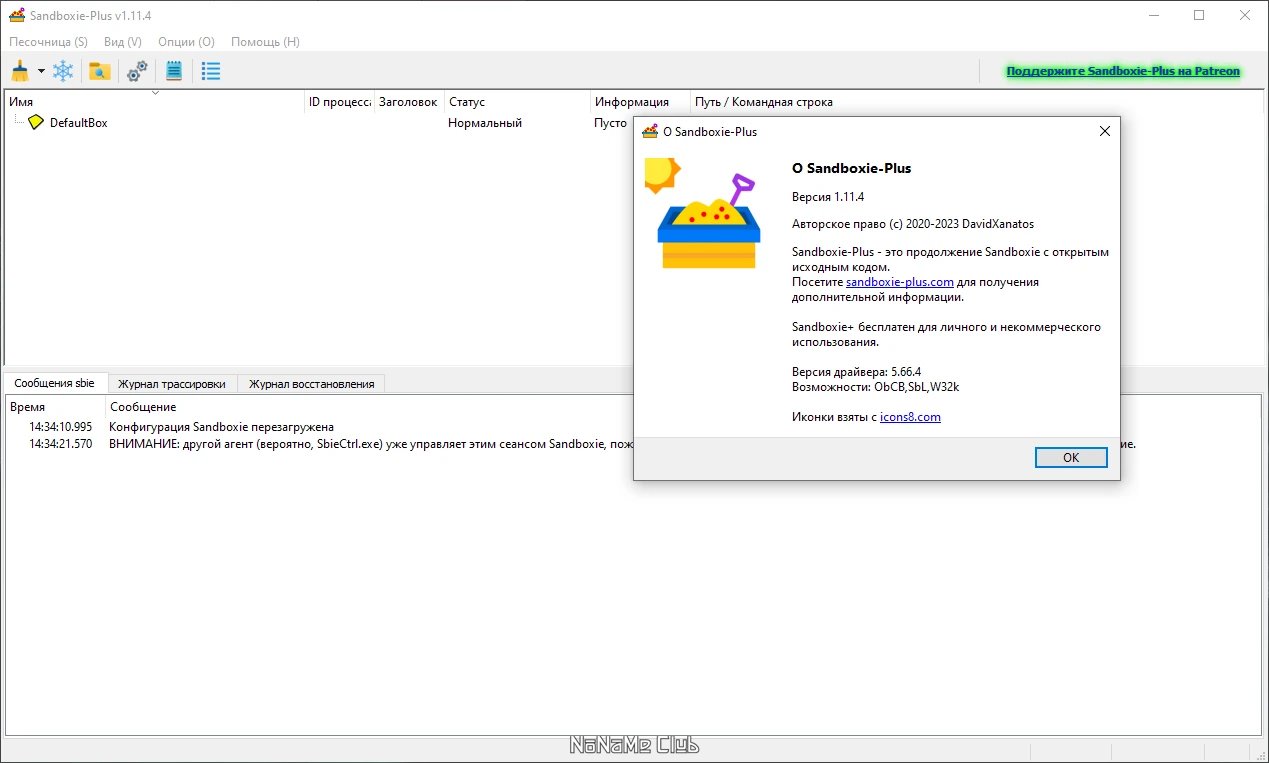Click the sandbox logo in the about dialog
This screenshot has width=1269, height=763.
pos(701,213)
